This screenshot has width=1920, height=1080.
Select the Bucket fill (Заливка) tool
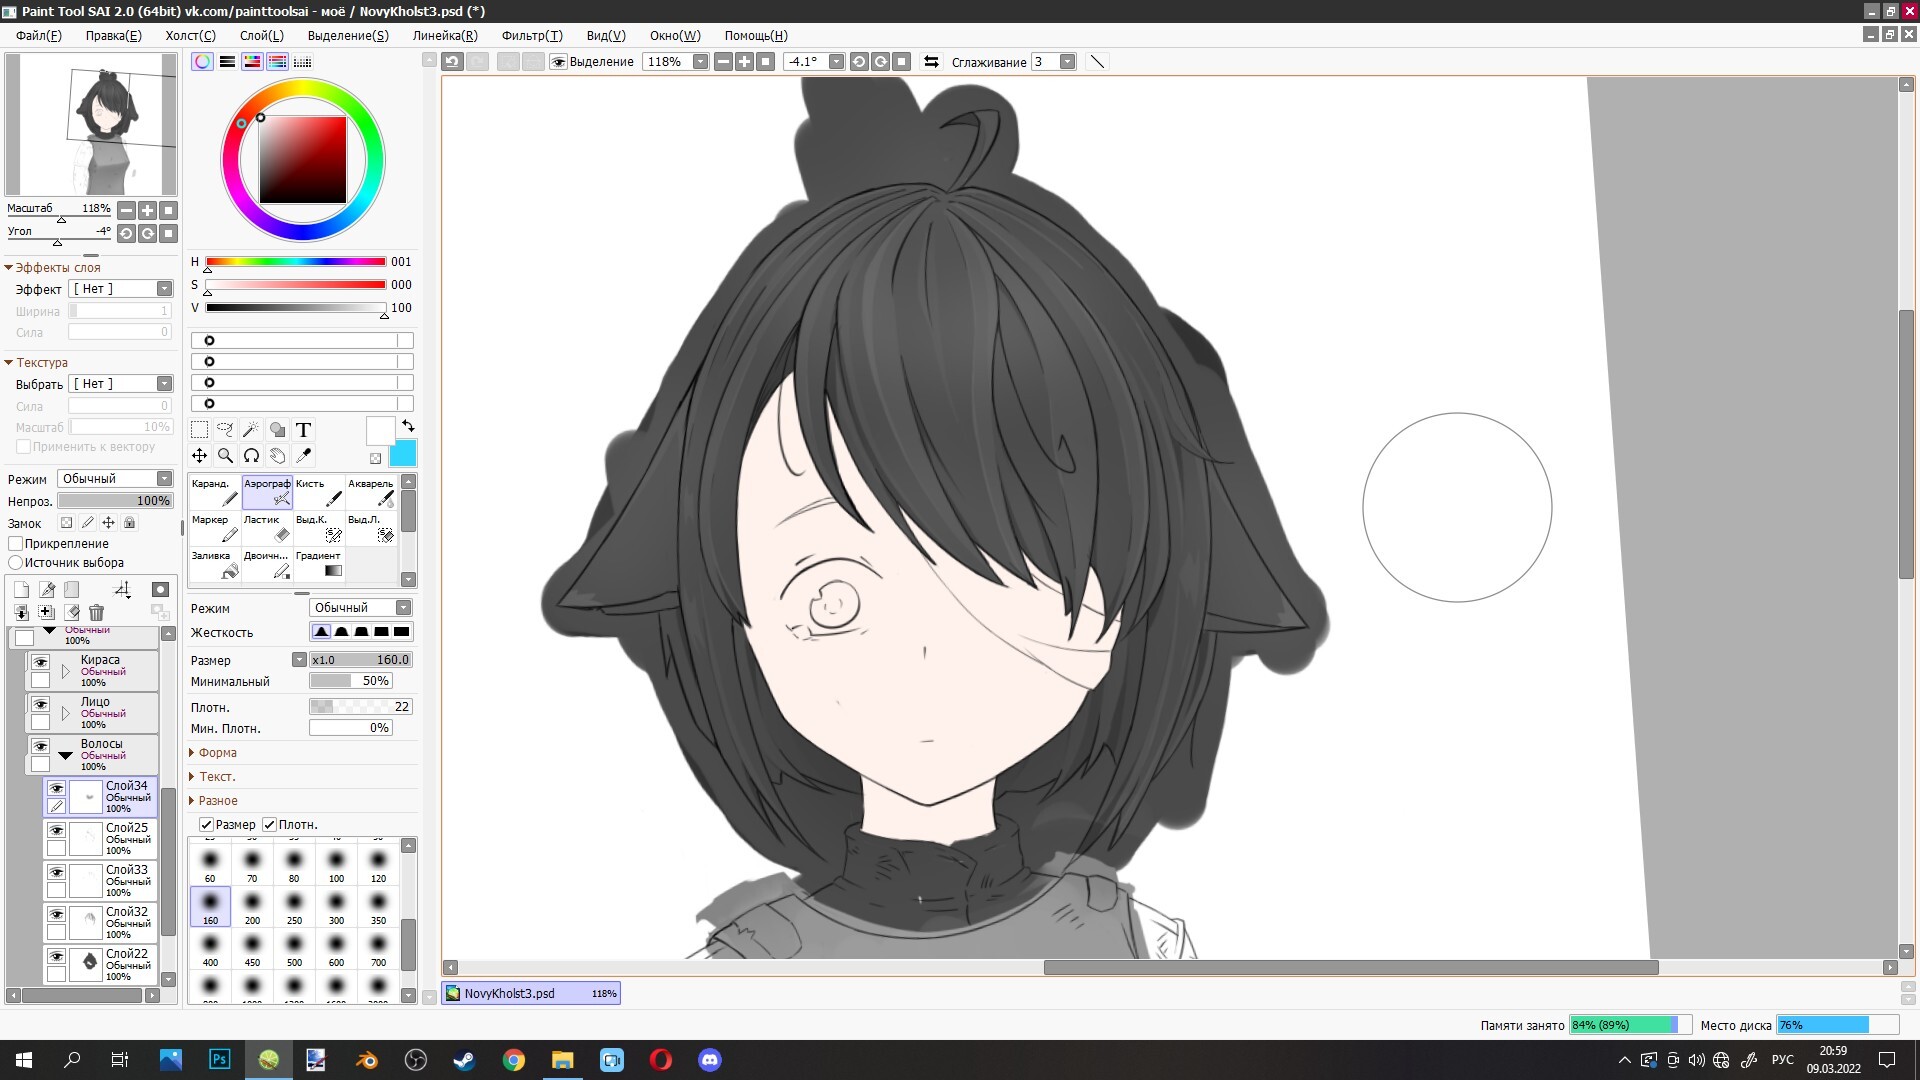(x=215, y=564)
